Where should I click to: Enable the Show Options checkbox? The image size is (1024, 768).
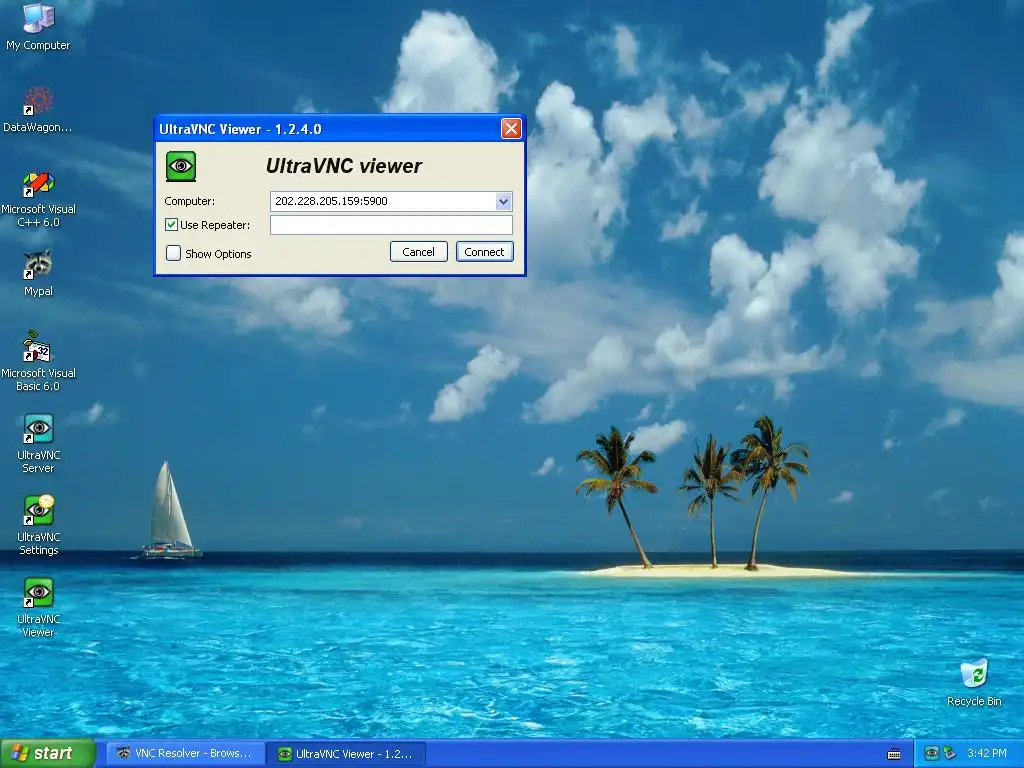pos(173,253)
